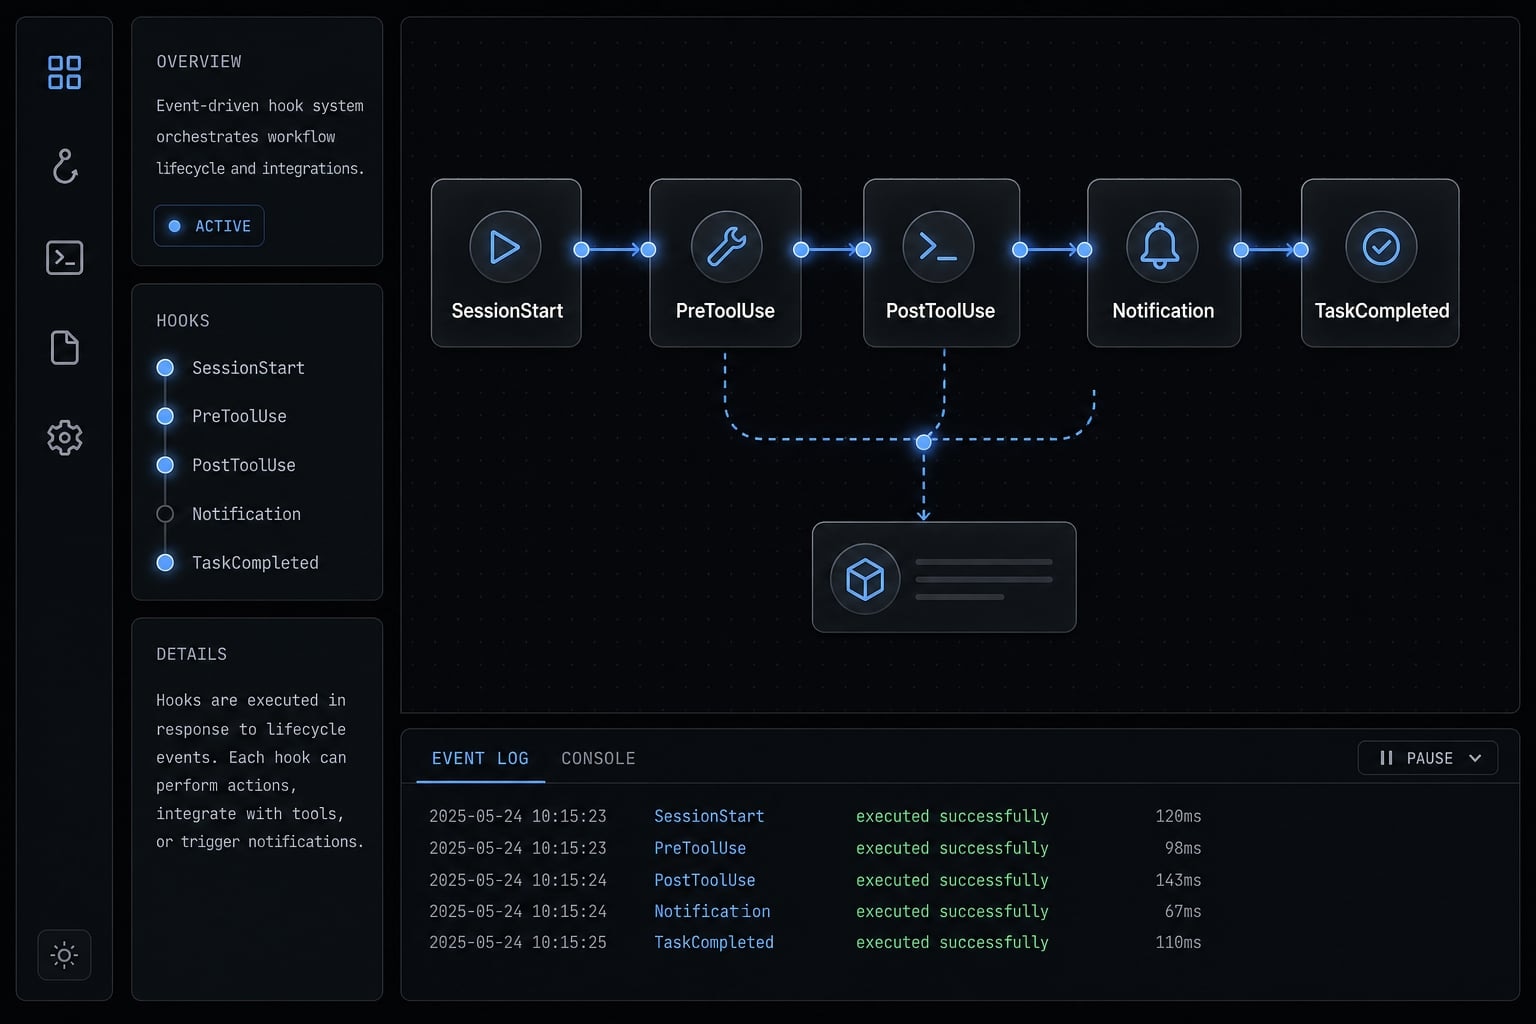The width and height of the screenshot is (1536, 1024).
Task: Toggle the PostToolUse hook indicator dot
Action: coord(165,465)
